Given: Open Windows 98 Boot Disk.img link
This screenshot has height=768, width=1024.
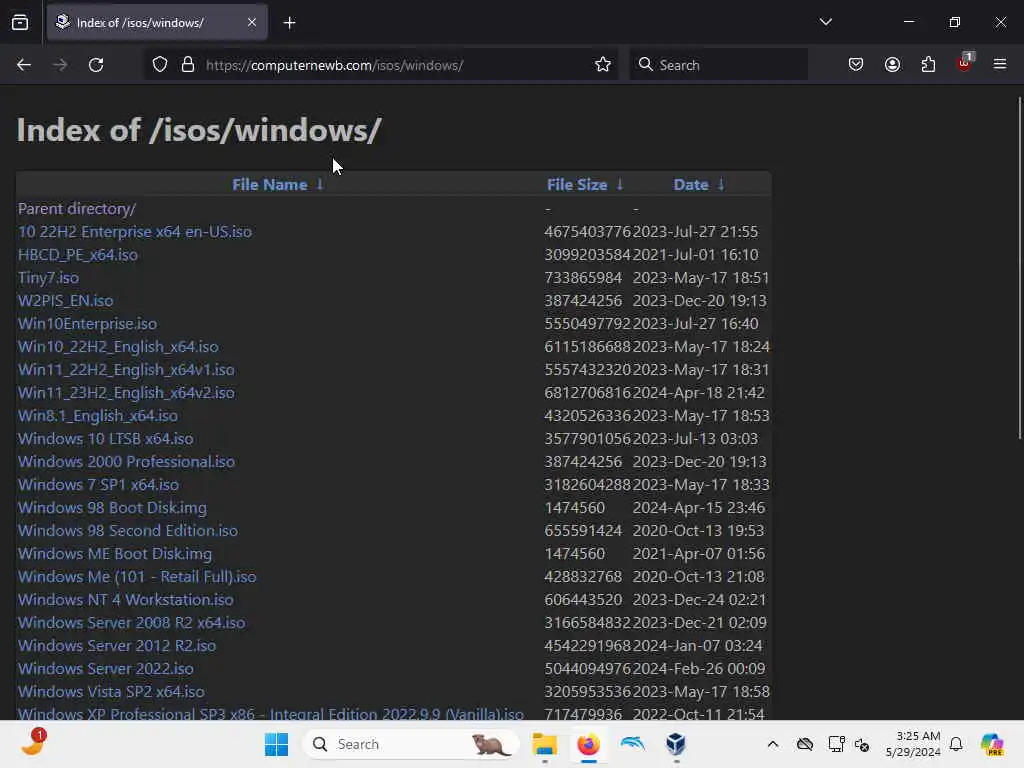Looking at the screenshot, I should pos(112,507).
